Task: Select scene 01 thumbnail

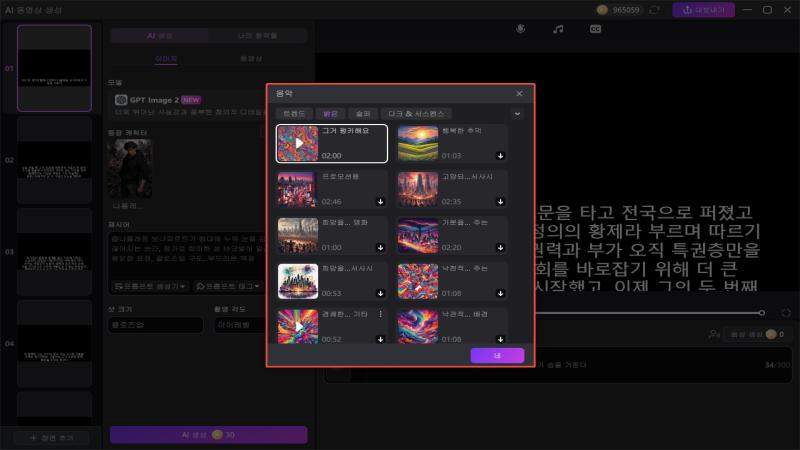Action: [x=55, y=68]
